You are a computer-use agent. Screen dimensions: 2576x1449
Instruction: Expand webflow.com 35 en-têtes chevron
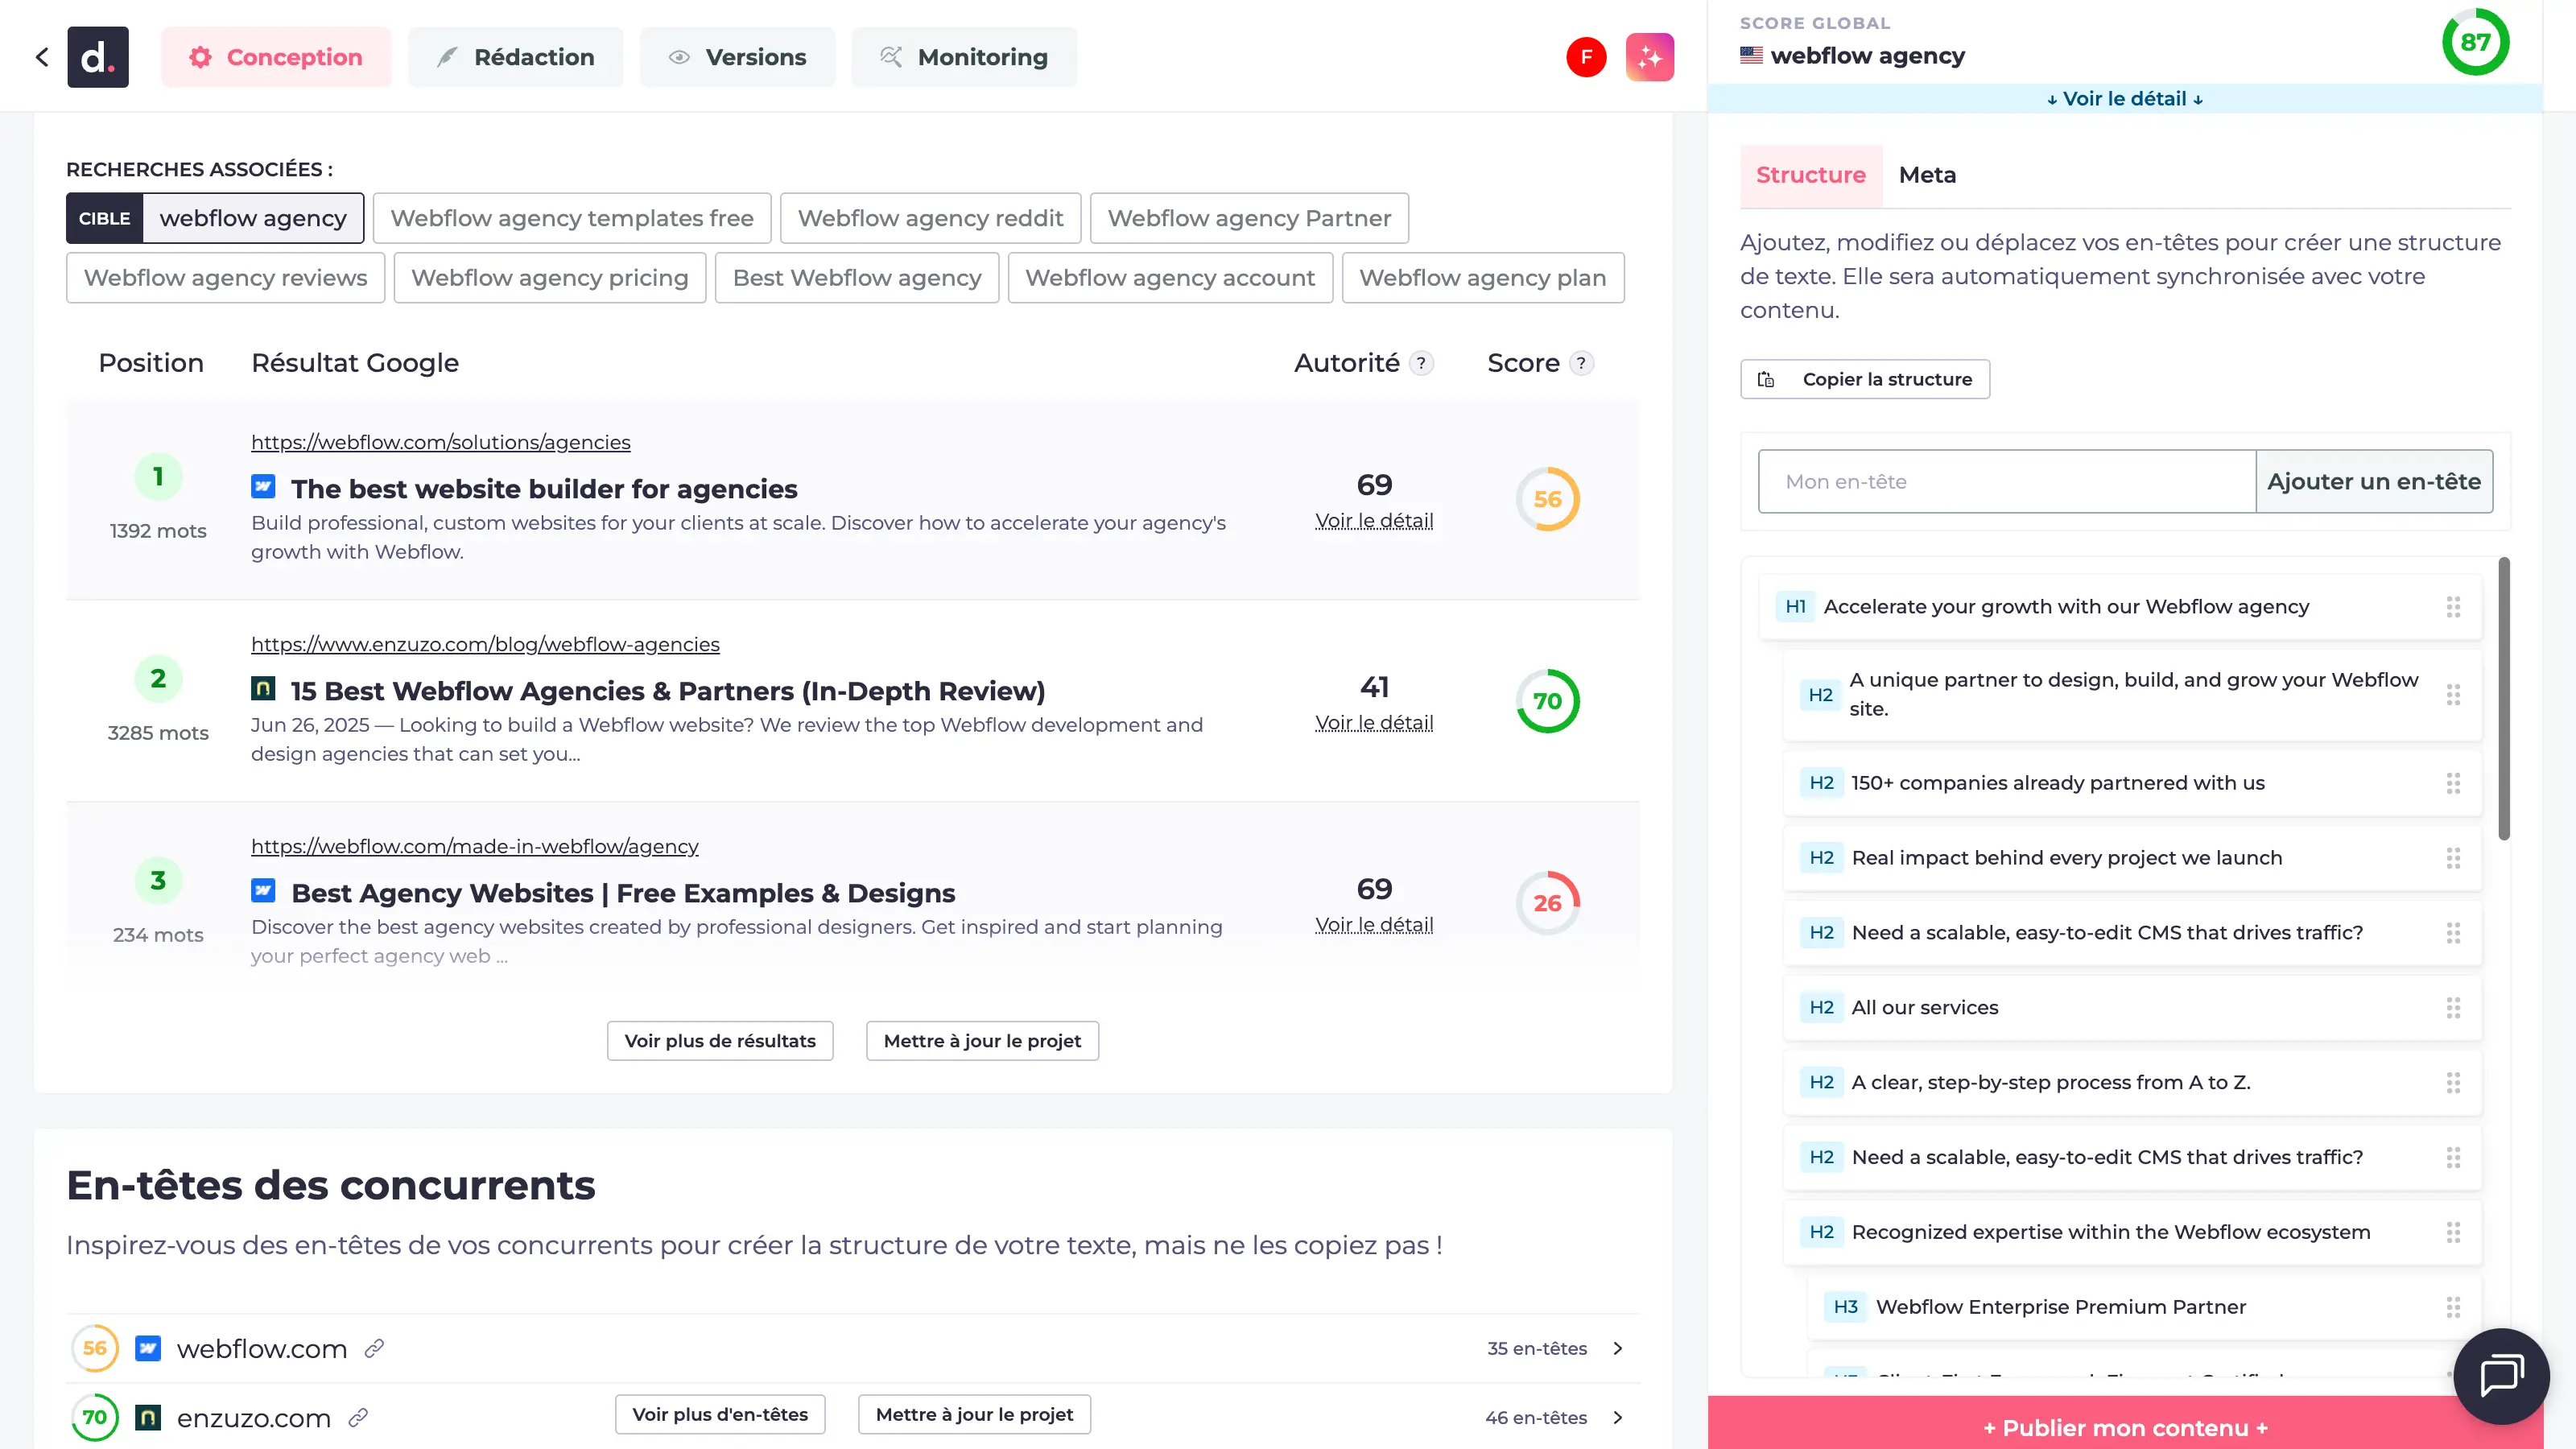pyautogui.click(x=1618, y=1349)
